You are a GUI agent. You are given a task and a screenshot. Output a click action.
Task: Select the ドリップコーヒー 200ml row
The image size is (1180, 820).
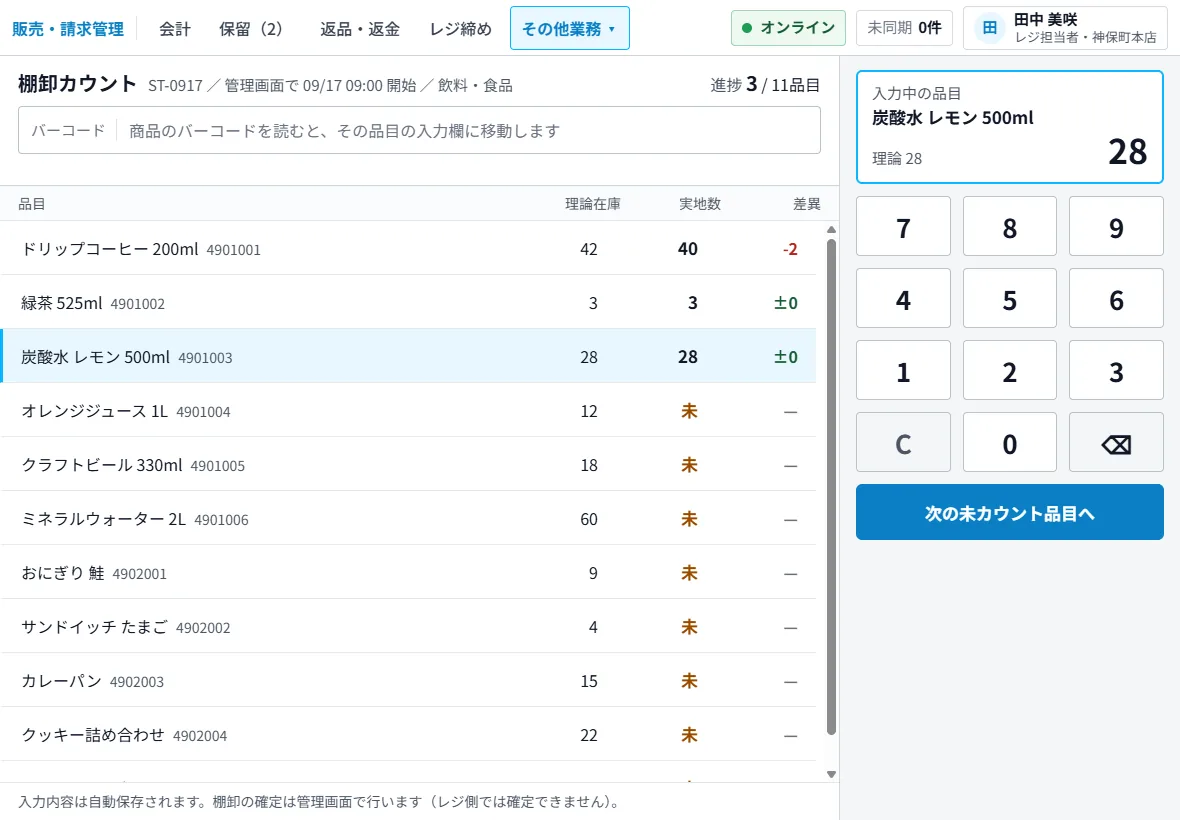coord(409,248)
